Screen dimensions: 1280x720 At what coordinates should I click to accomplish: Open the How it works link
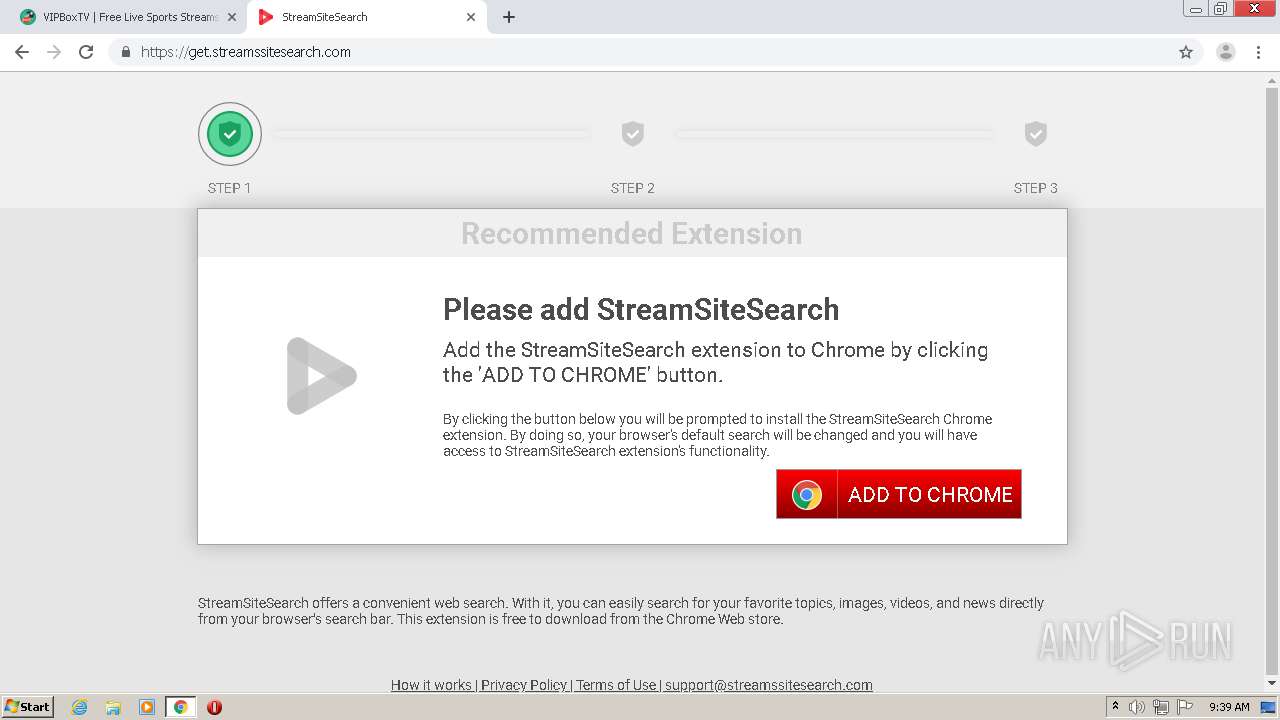click(431, 685)
